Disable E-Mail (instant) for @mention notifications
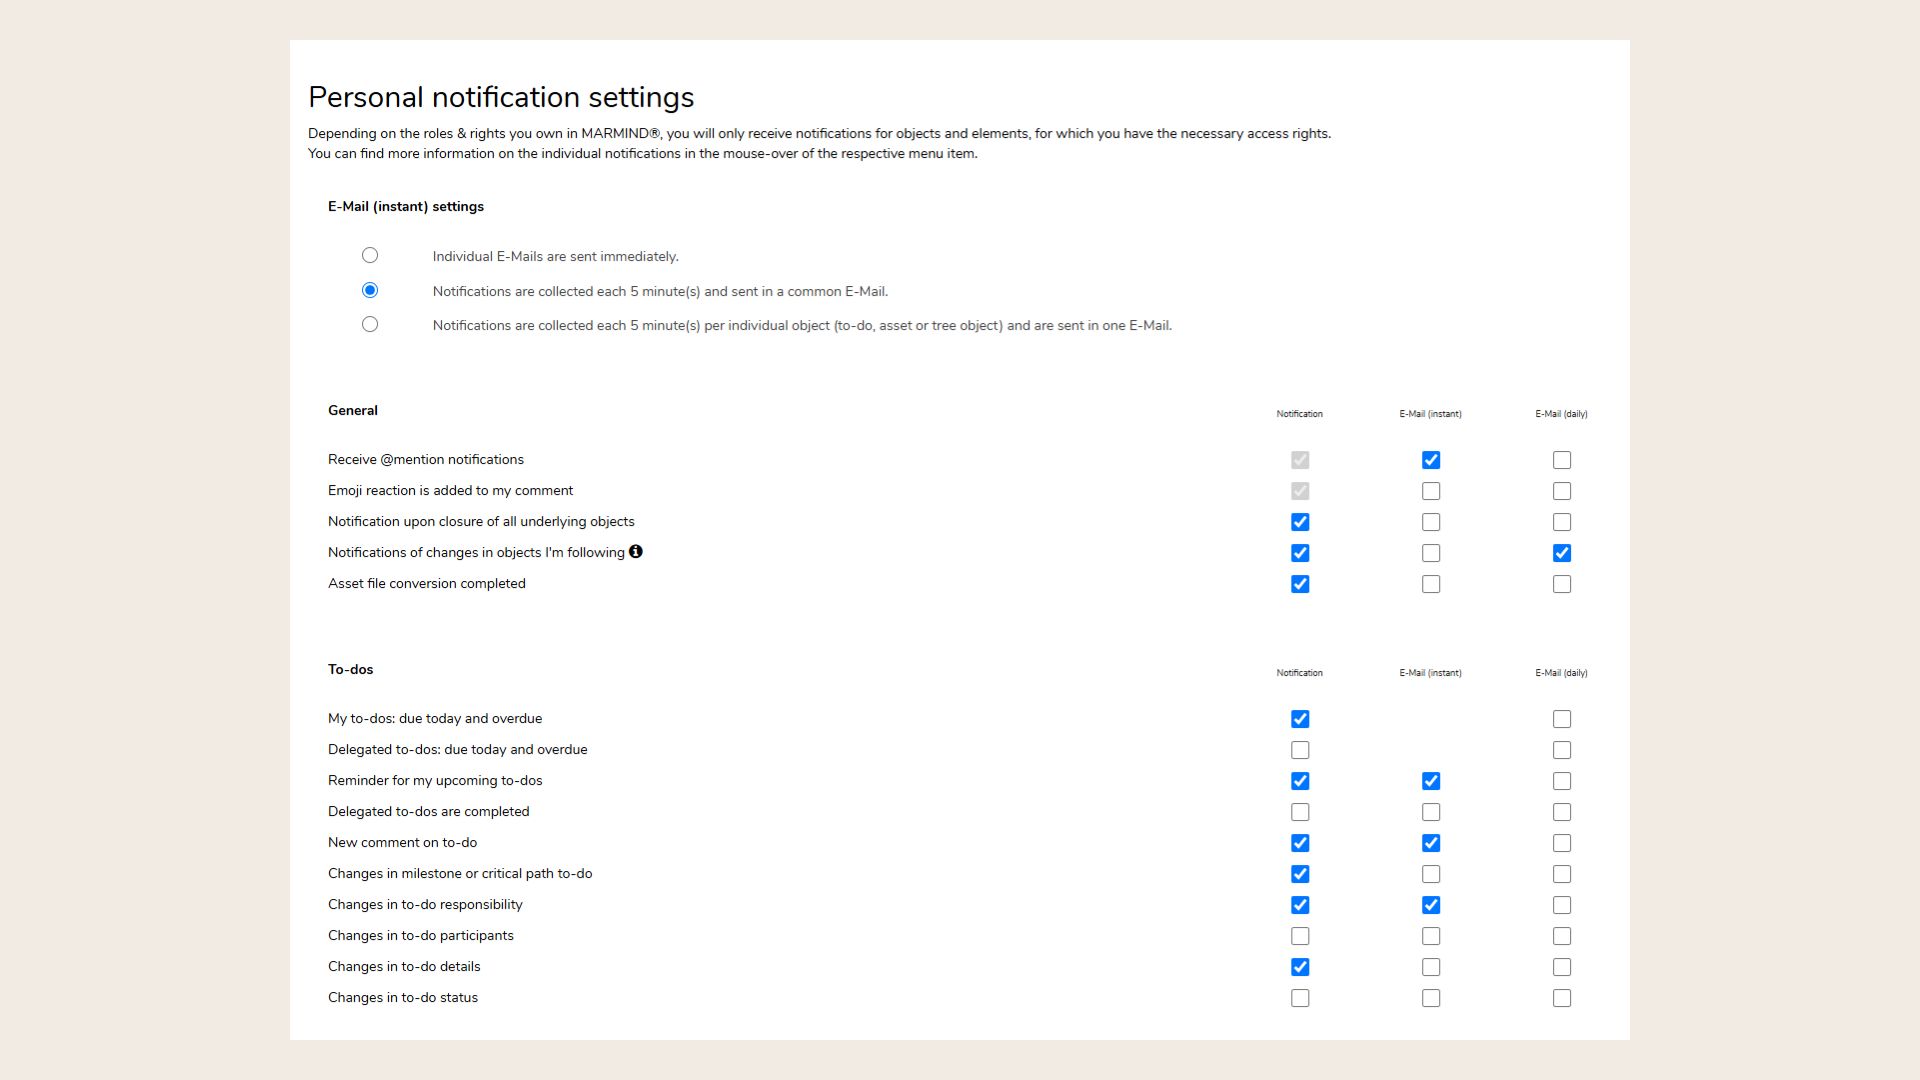Image resolution: width=1920 pixels, height=1080 pixels. [x=1431, y=460]
